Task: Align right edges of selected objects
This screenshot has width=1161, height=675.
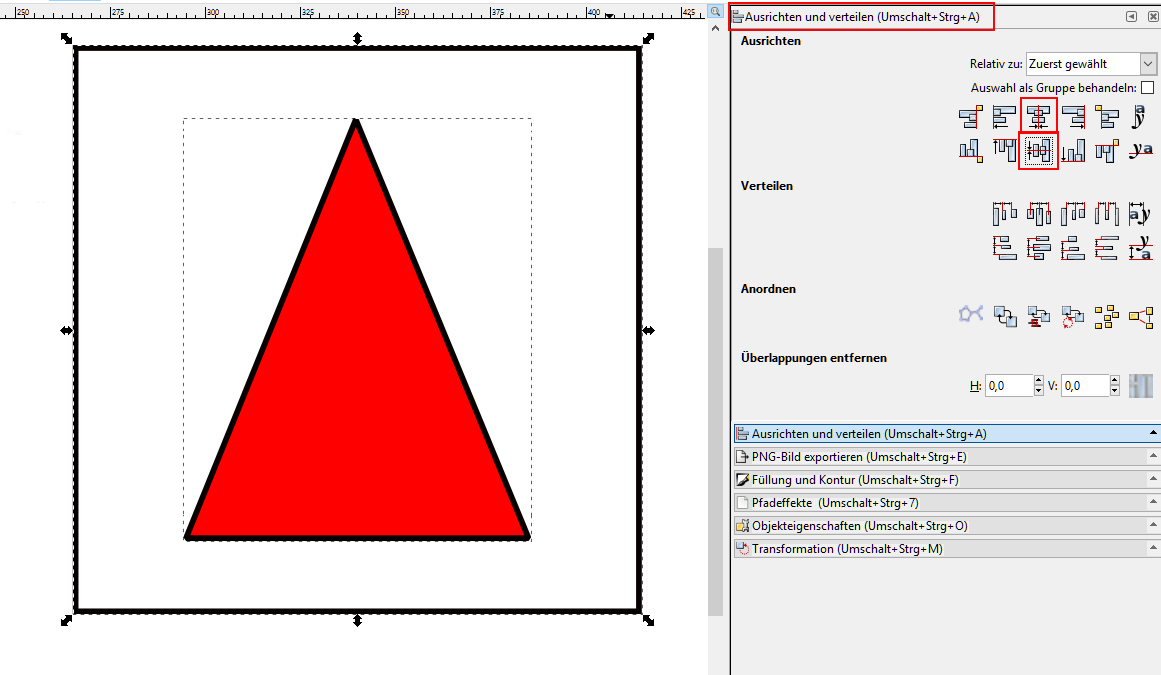Action: click(x=1072, y=117)
